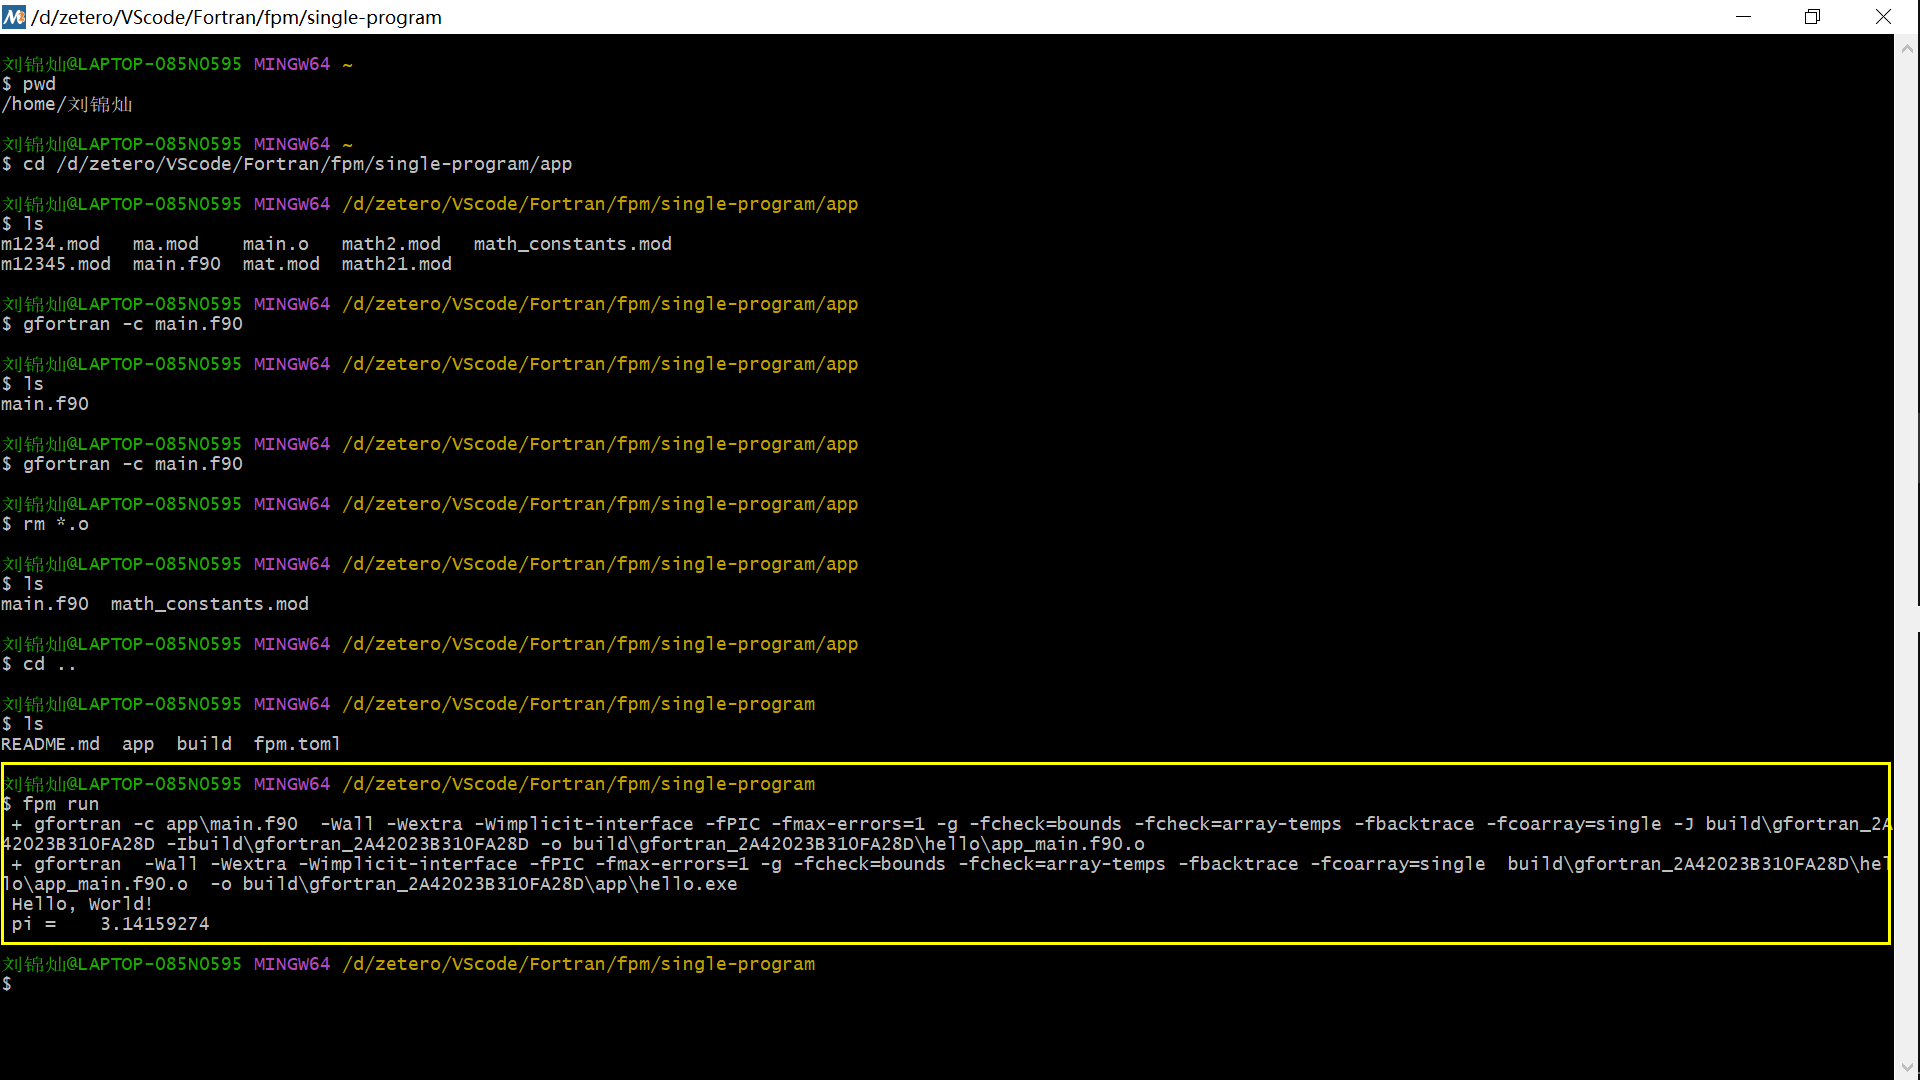Image resolution: width=1920 pixels, height=1080 pixels.
Task: Click the 'rm *.o' command line
Action: [55, 524]
